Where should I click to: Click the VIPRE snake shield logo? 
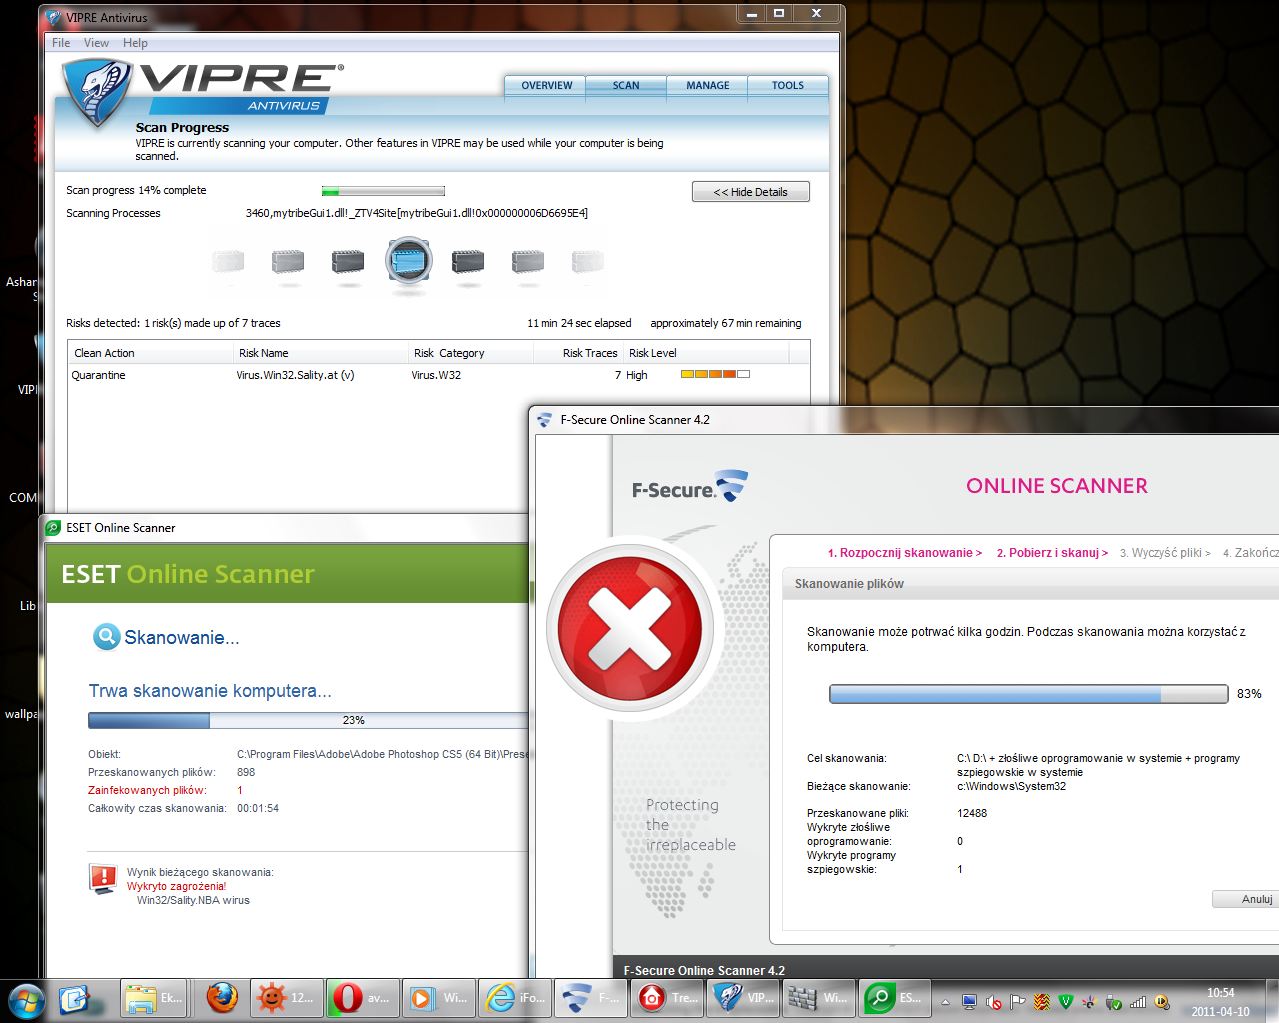coord(98,92)
